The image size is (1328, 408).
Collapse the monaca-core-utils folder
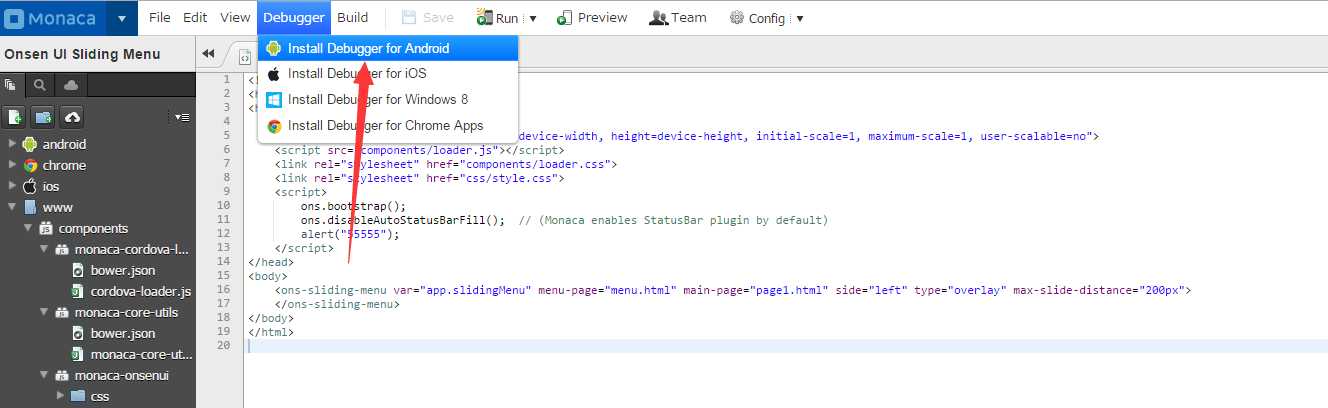pos(44,312)
